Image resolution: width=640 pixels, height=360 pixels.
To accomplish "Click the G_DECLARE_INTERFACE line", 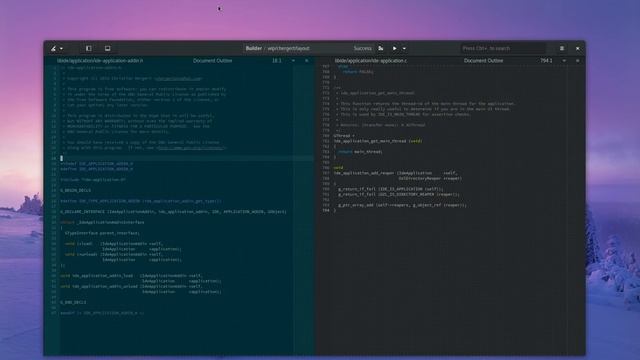I will pyautogui.click(x=173, y=212).
